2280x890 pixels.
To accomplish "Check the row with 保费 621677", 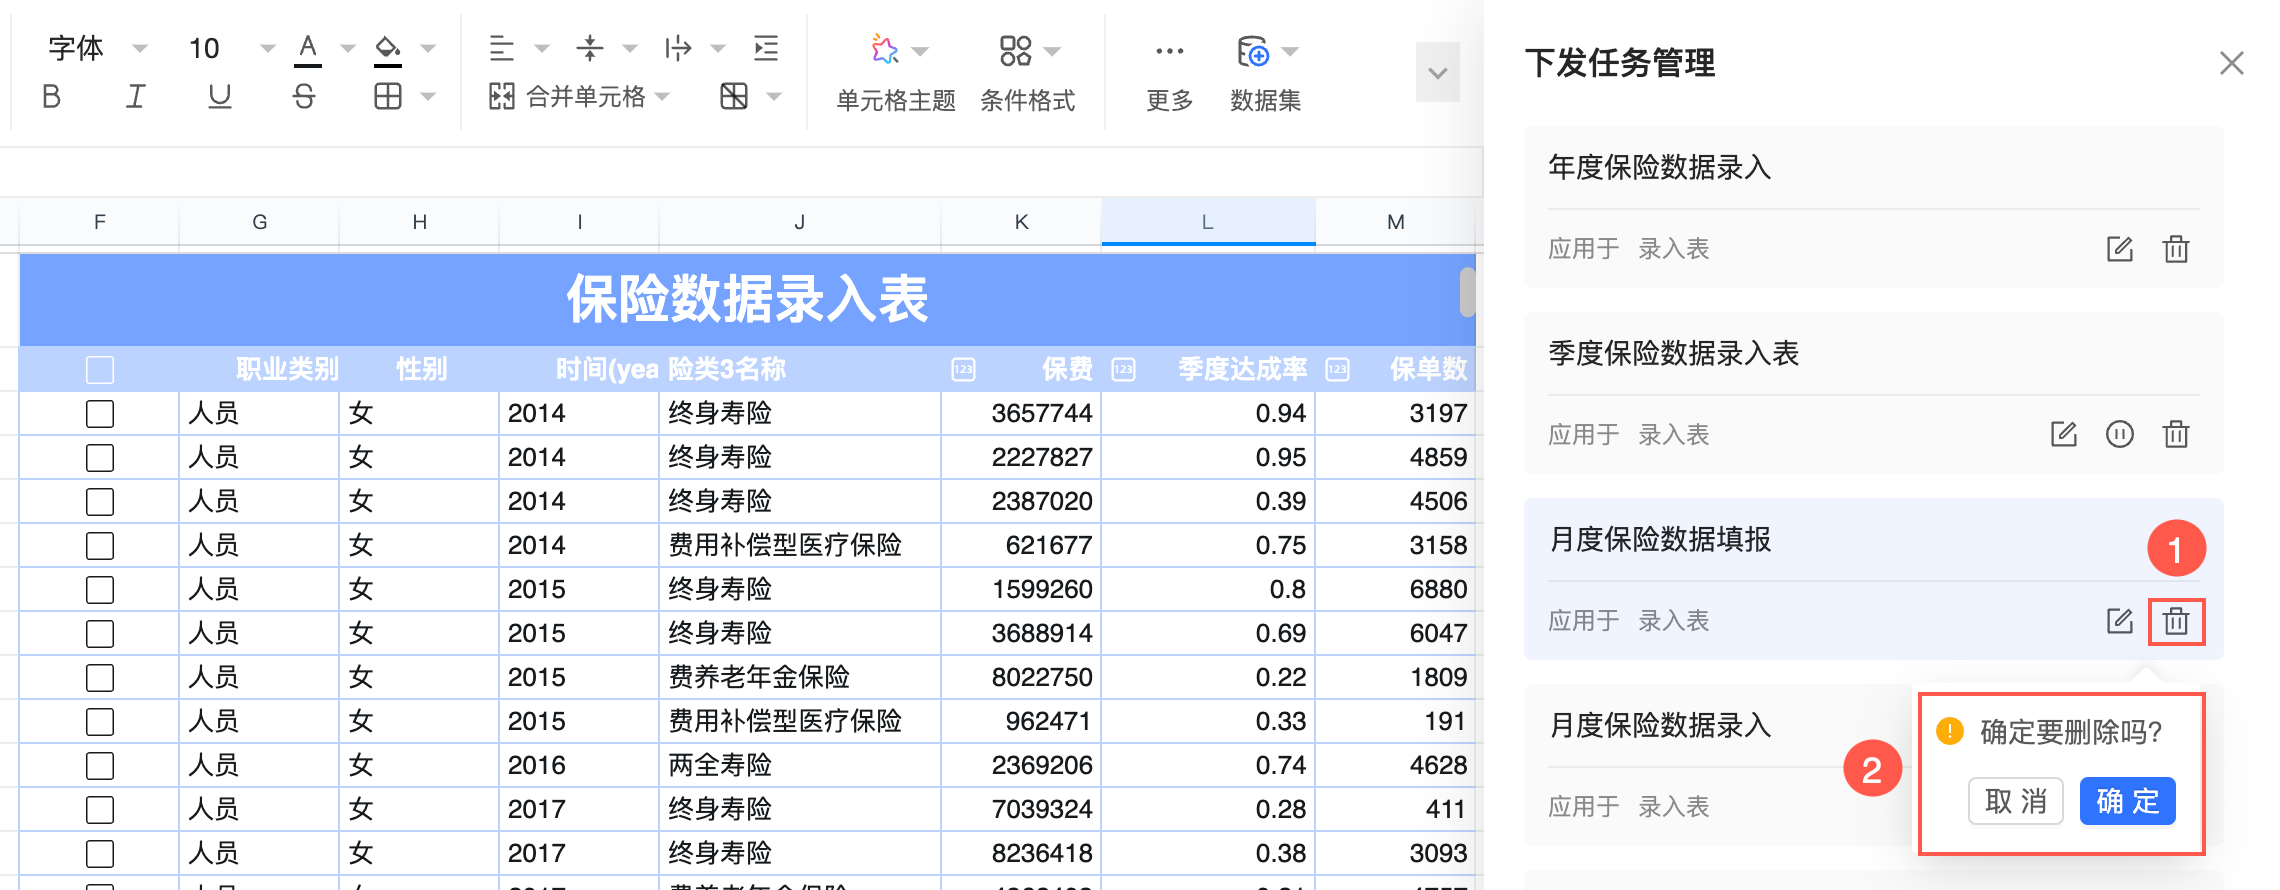I will pos(100,546).
